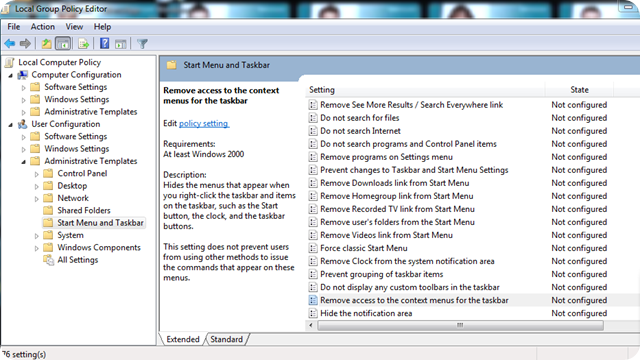Open the Help menu

[x=102, y=27]
